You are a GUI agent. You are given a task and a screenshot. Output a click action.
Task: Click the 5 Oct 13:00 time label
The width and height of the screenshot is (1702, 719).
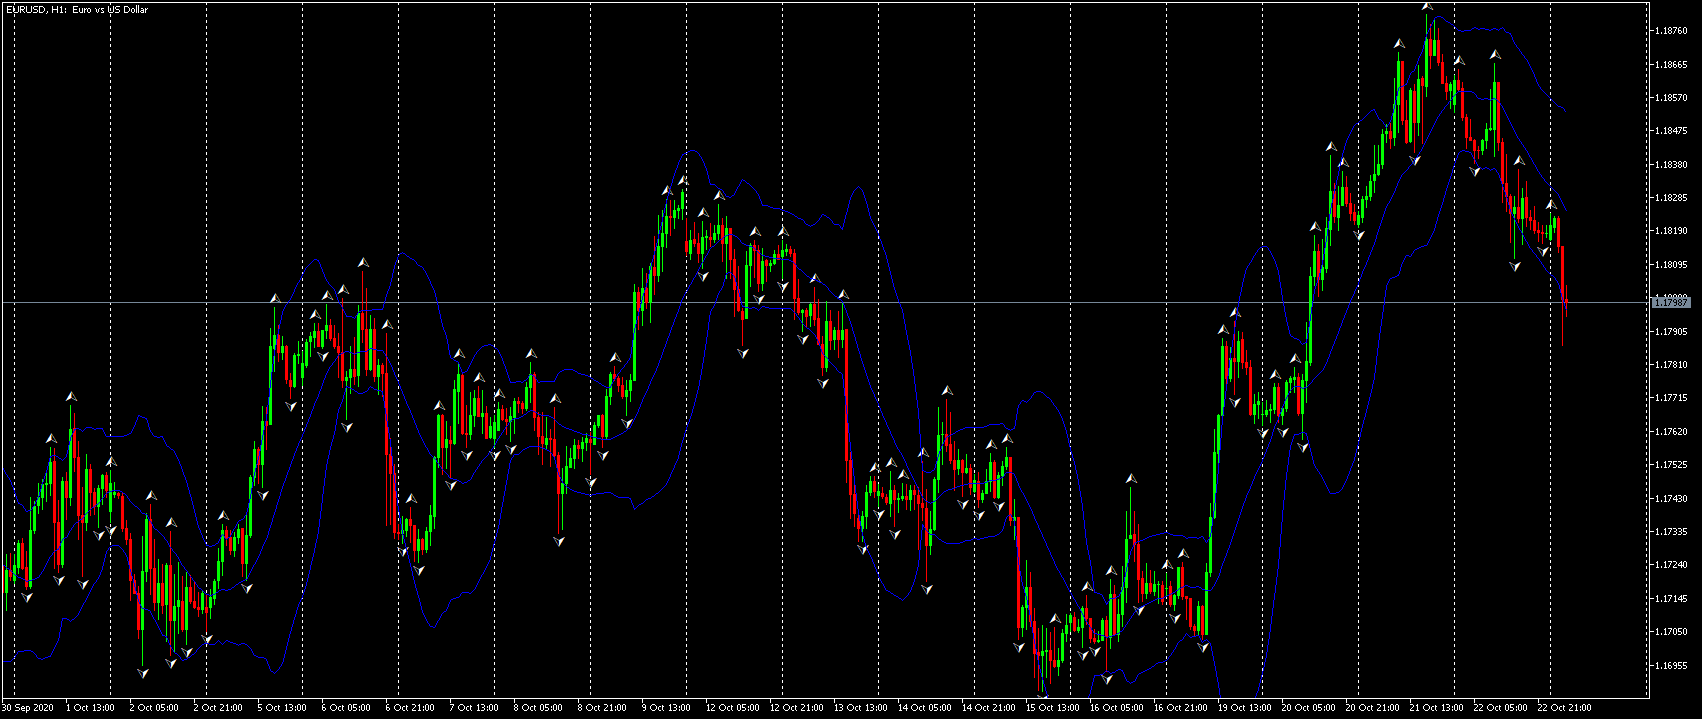[282, 708]
